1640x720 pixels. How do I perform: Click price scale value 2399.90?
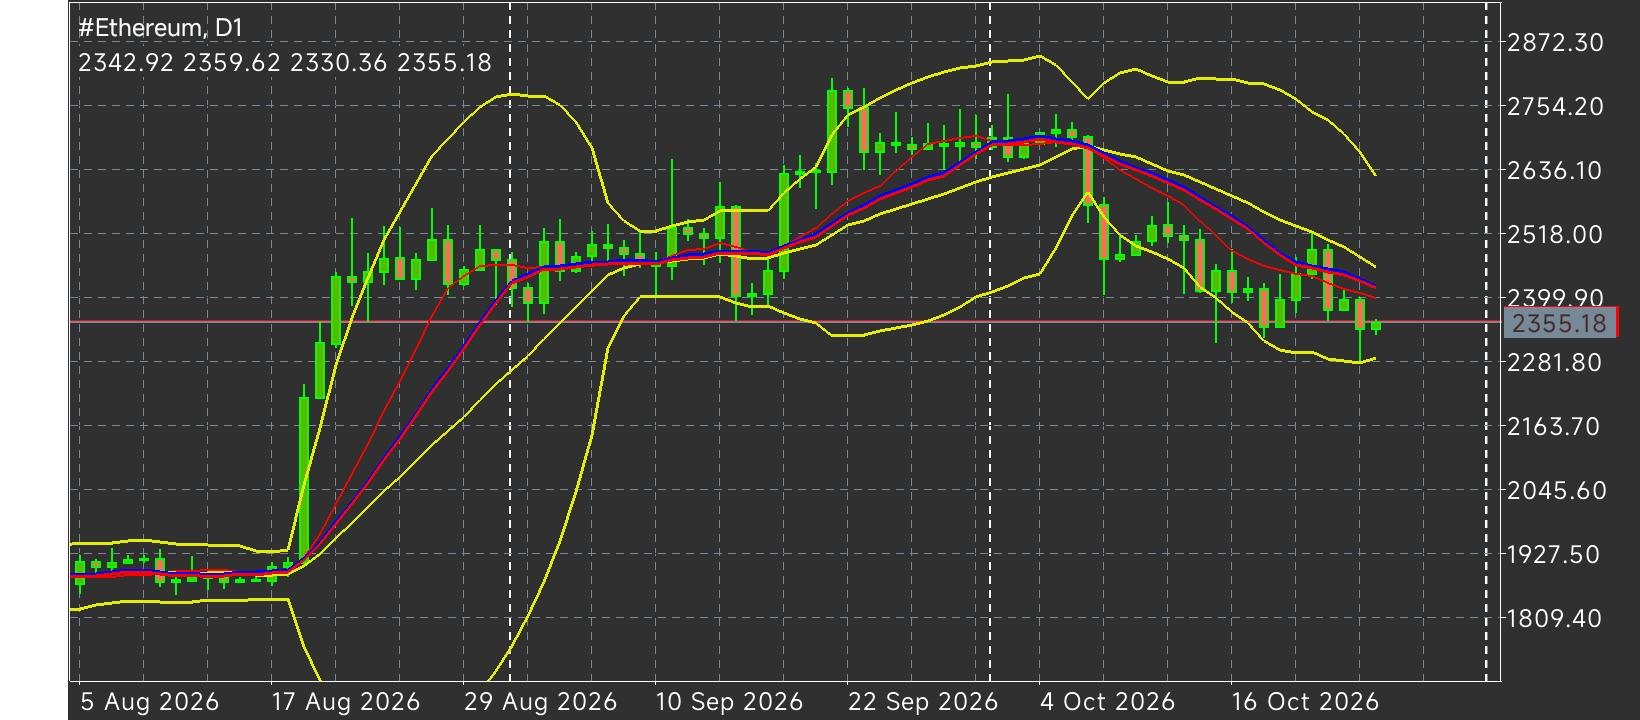click(x=1555, y=298)
